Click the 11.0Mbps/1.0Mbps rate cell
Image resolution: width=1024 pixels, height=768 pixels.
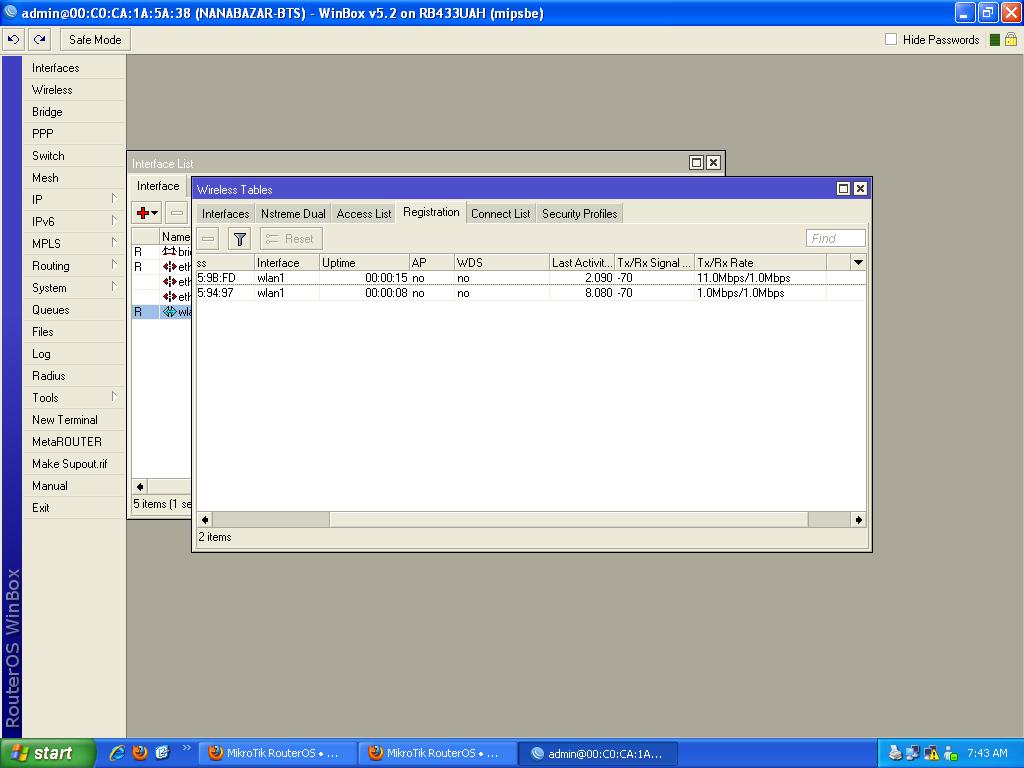click(744, 278)
